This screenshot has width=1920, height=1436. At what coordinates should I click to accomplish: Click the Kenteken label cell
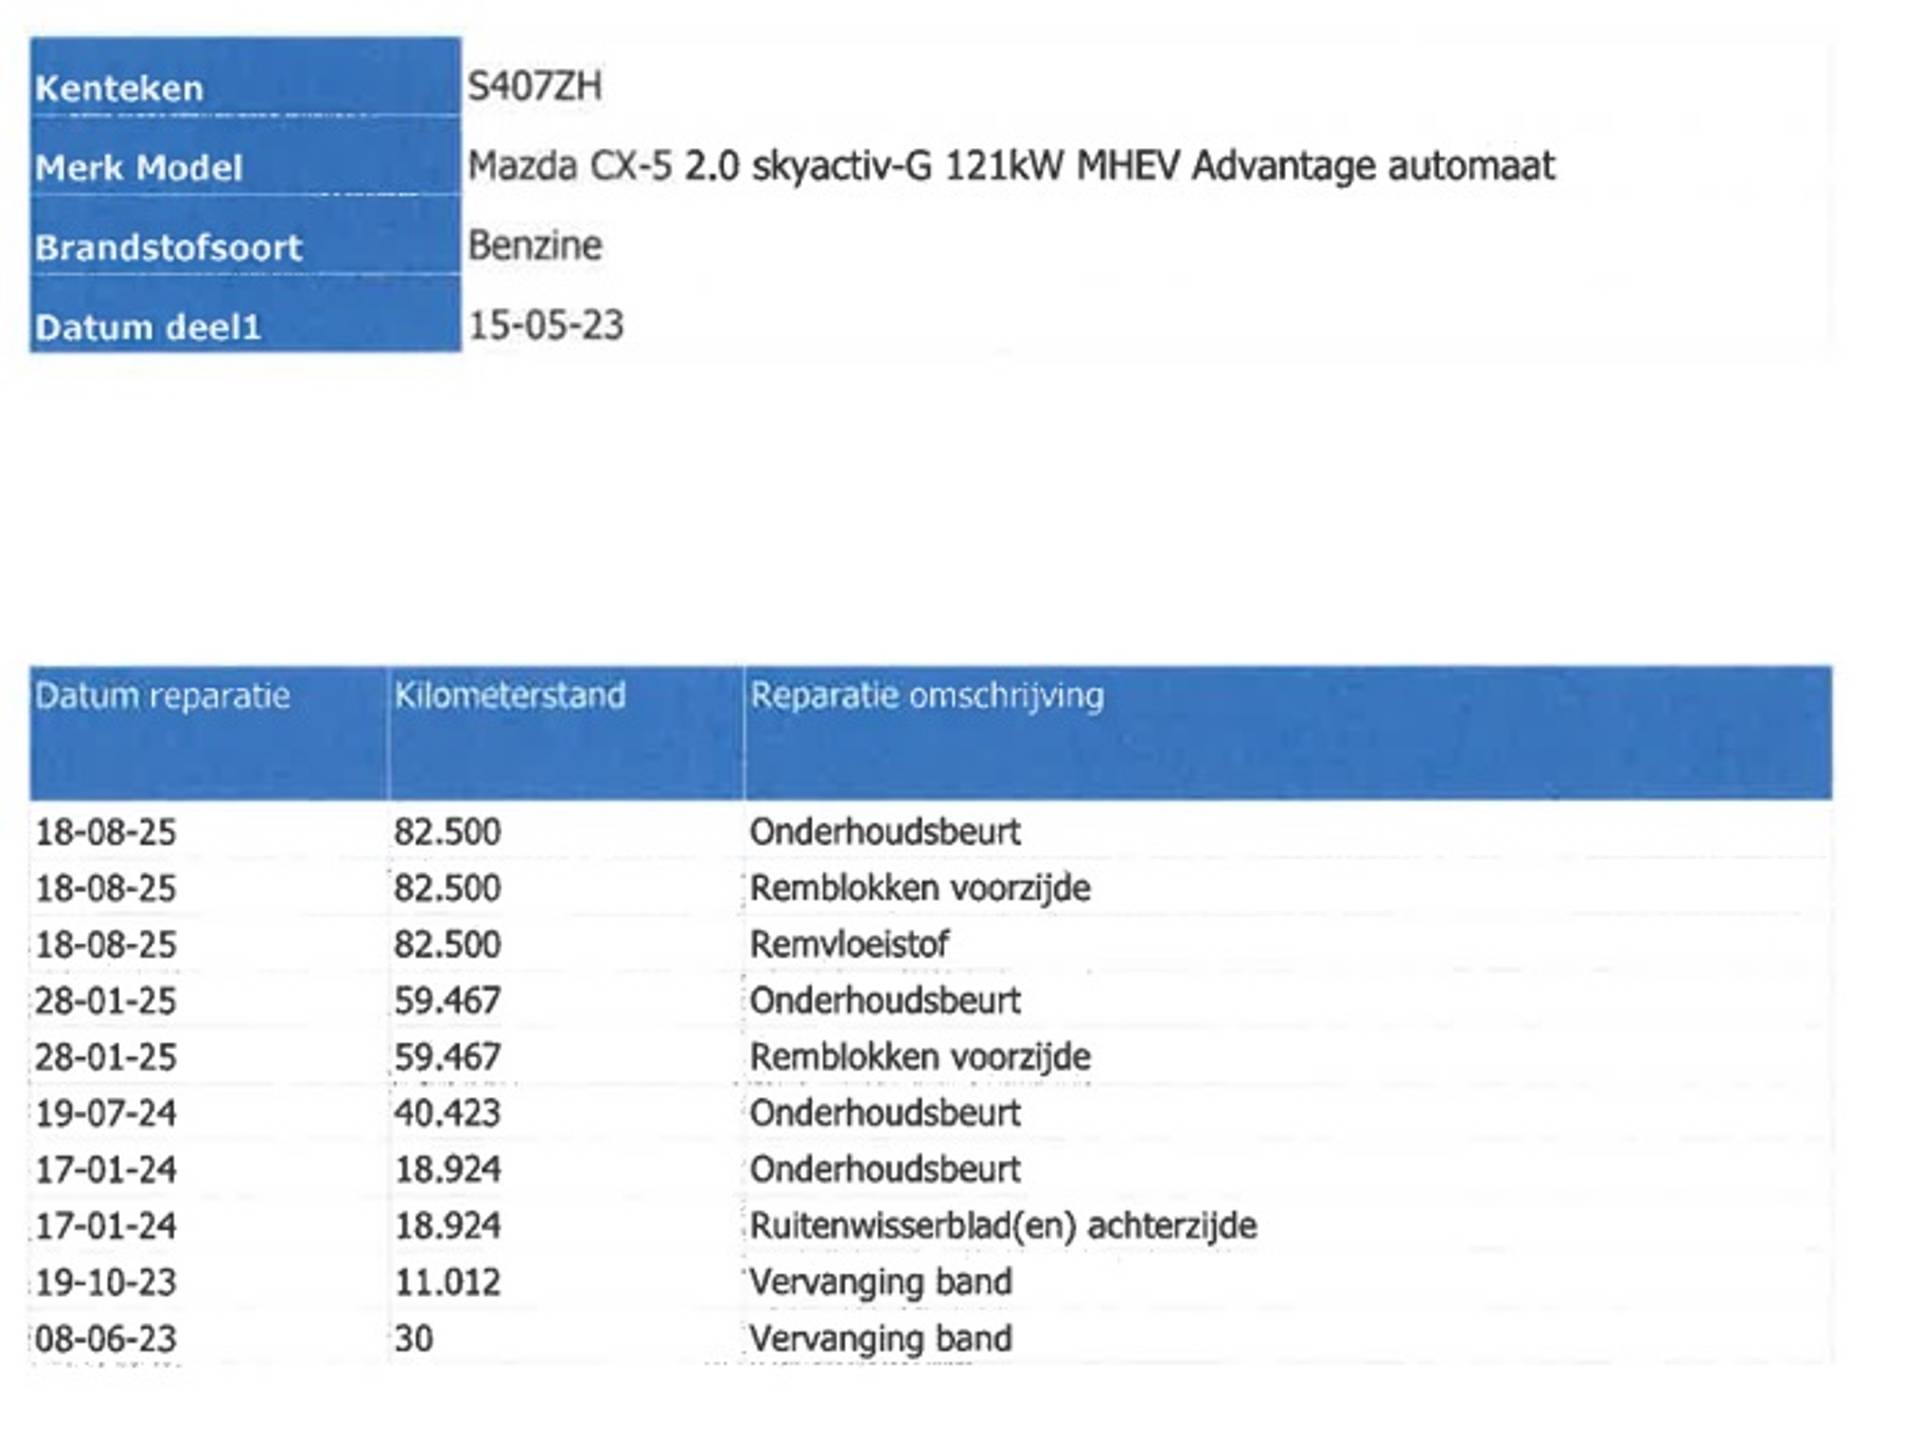click(119, 88)
